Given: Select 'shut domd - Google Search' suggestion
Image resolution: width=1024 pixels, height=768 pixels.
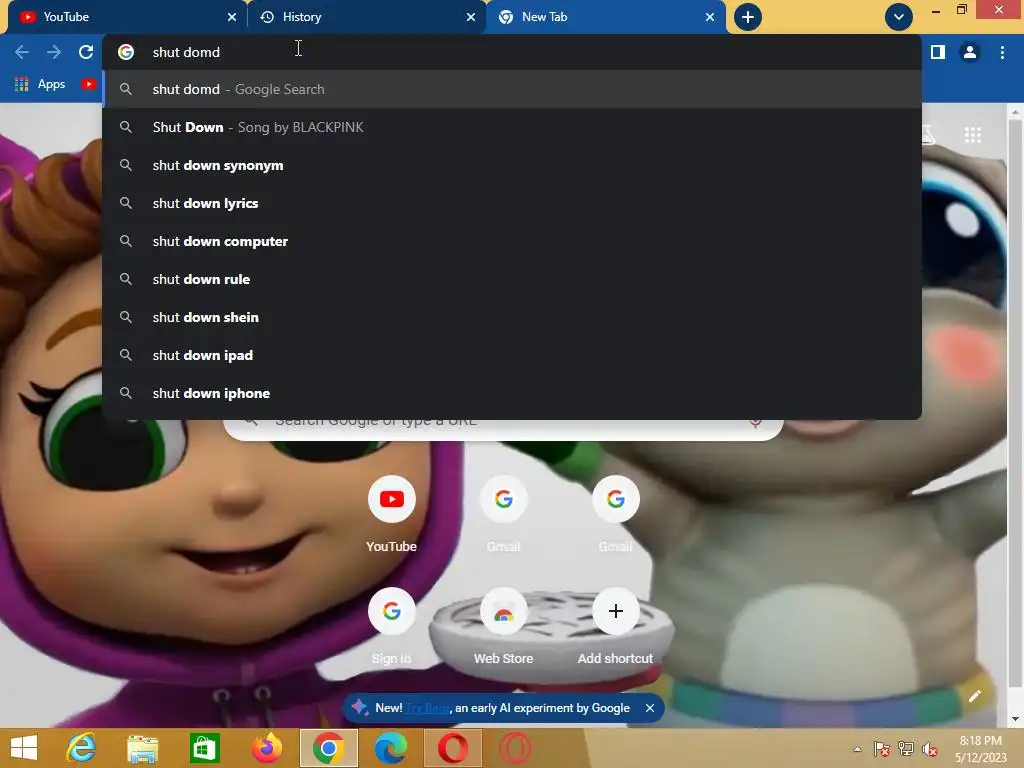Looking at the screenshot, I should click(x=512, y=89).
